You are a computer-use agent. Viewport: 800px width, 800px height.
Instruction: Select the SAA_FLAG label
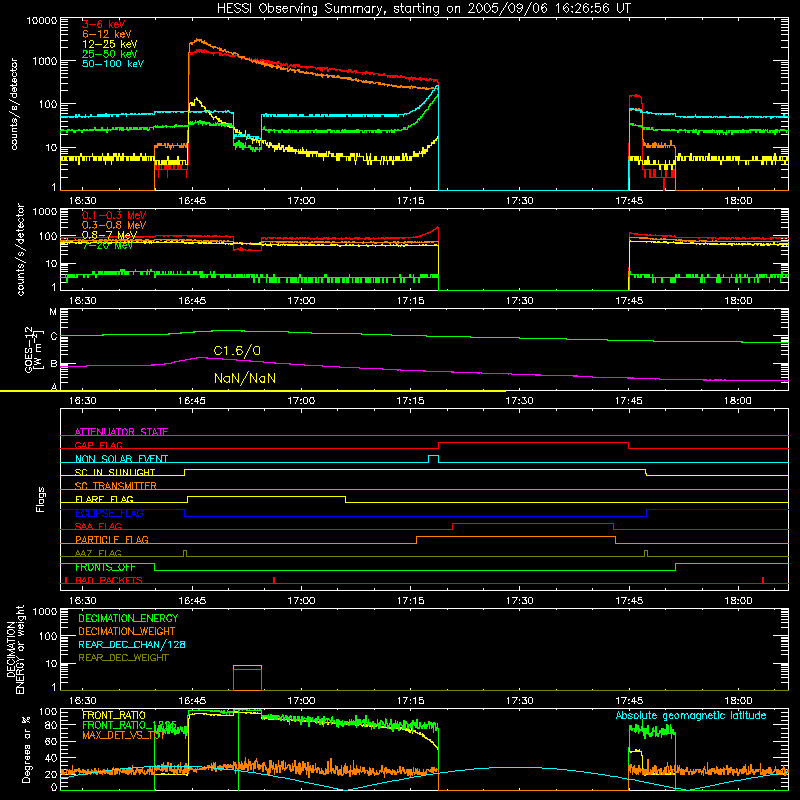point(98,526)
